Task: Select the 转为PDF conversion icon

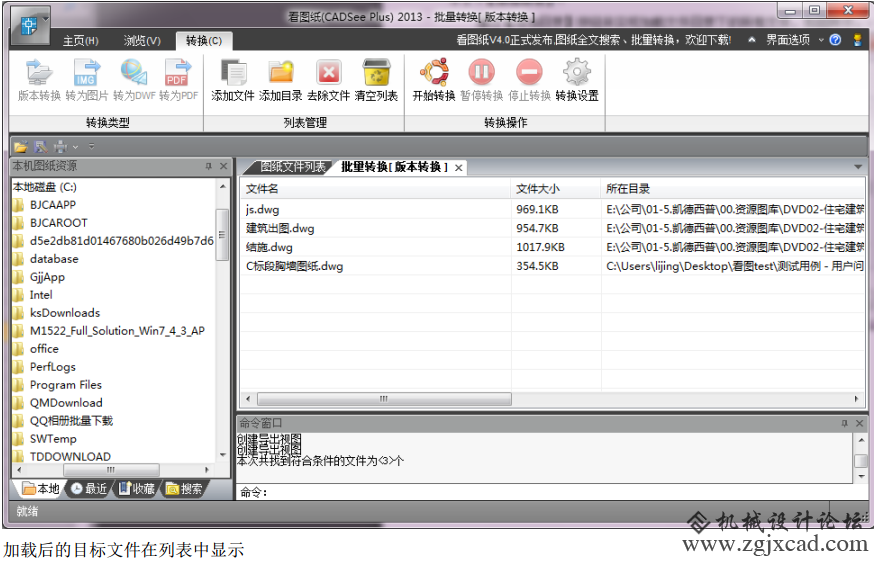Action: pyautogui.click(x=179, y=80)
